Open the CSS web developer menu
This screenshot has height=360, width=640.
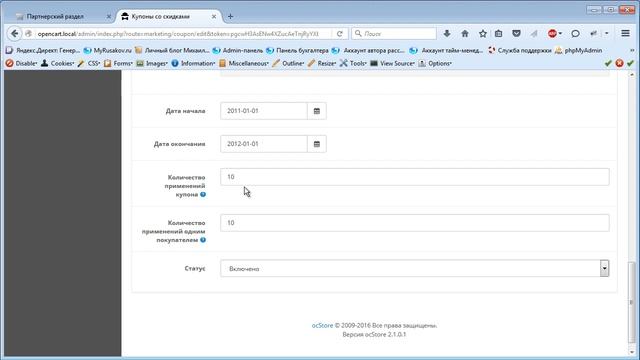coord(89,63)
